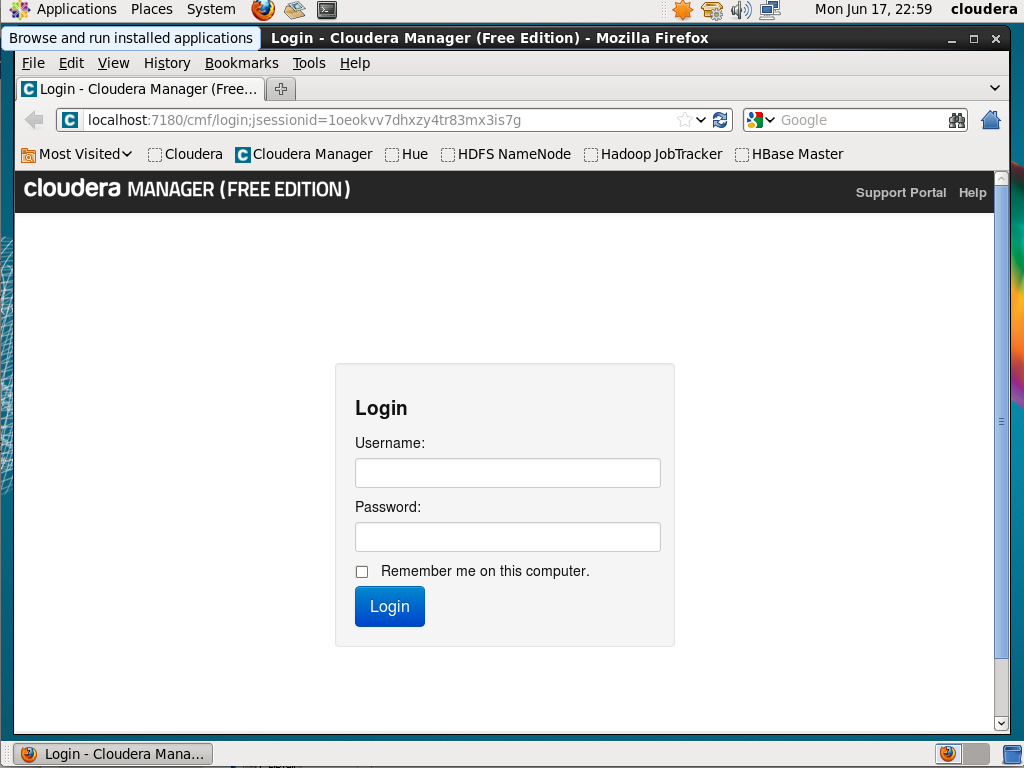Go to the Firefox home page

(991, 120)
